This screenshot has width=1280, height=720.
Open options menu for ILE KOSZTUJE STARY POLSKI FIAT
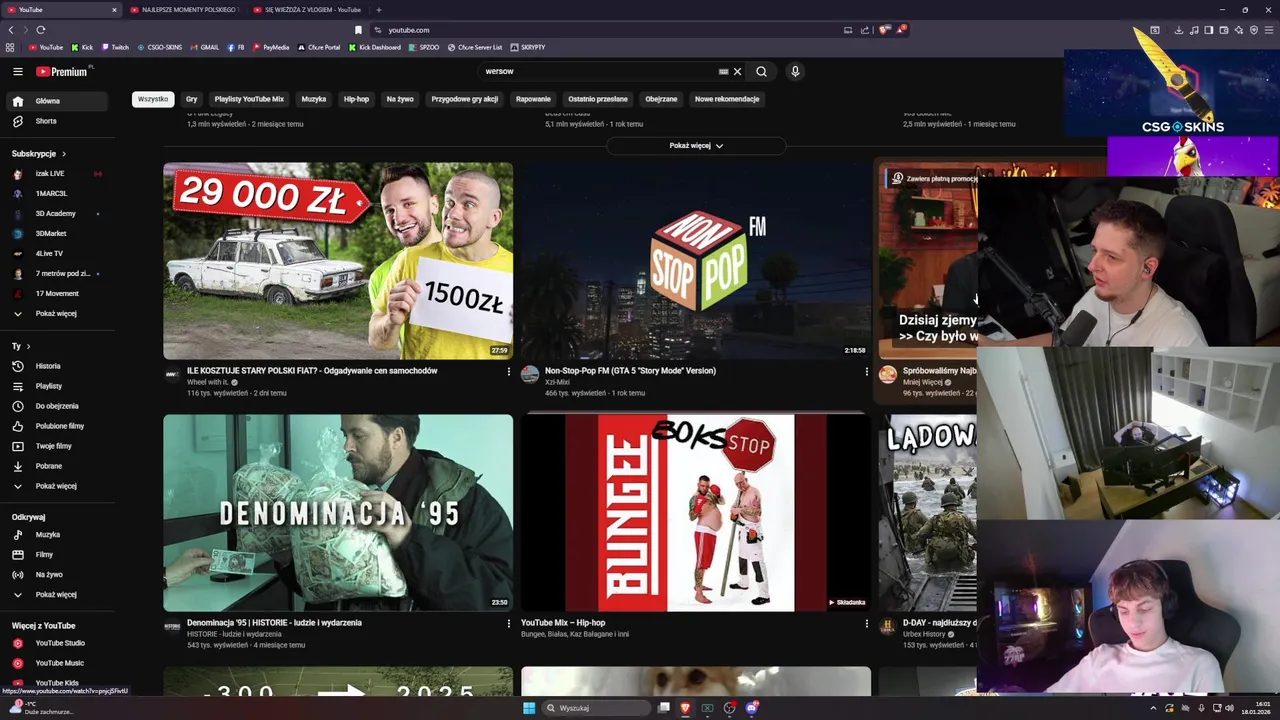[x=508, y=372]
